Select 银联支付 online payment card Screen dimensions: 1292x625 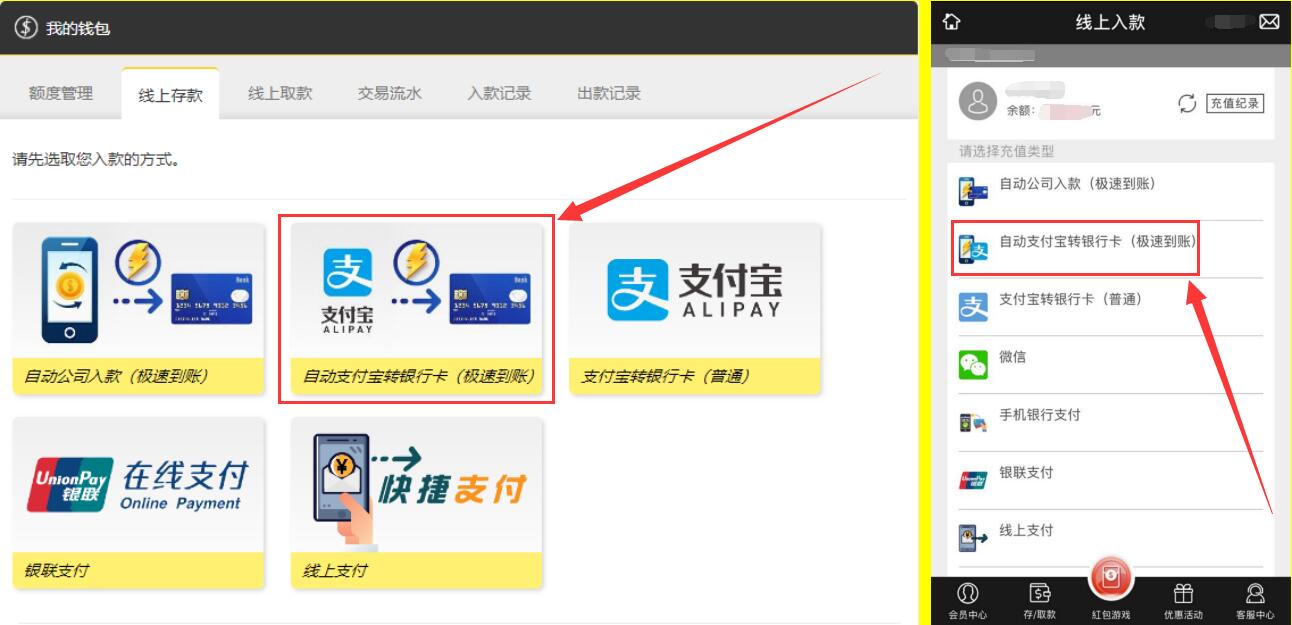click(138, 503)
